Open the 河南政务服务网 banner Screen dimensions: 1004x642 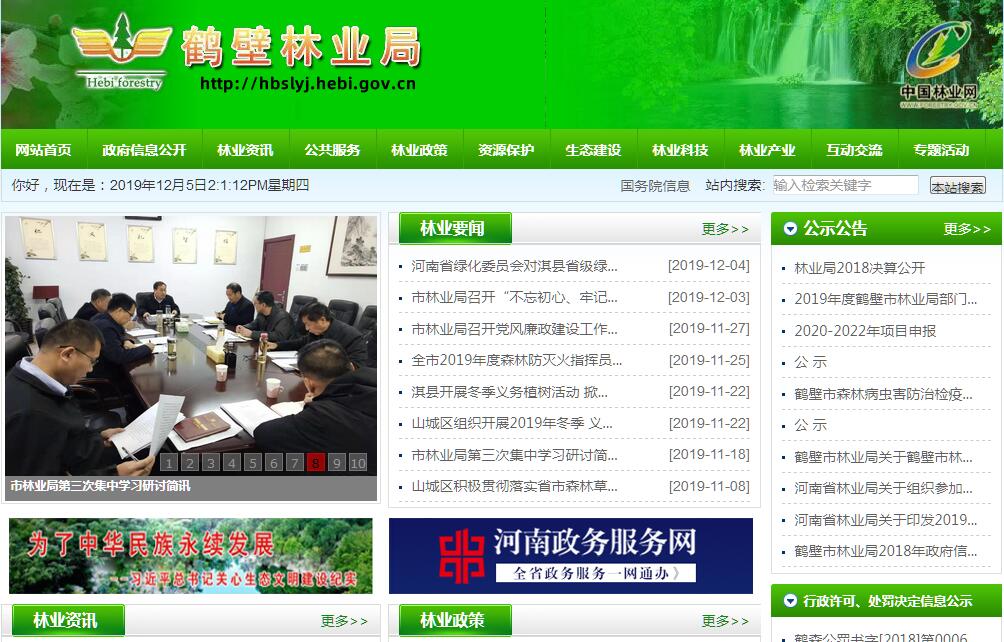coord(571,556)
